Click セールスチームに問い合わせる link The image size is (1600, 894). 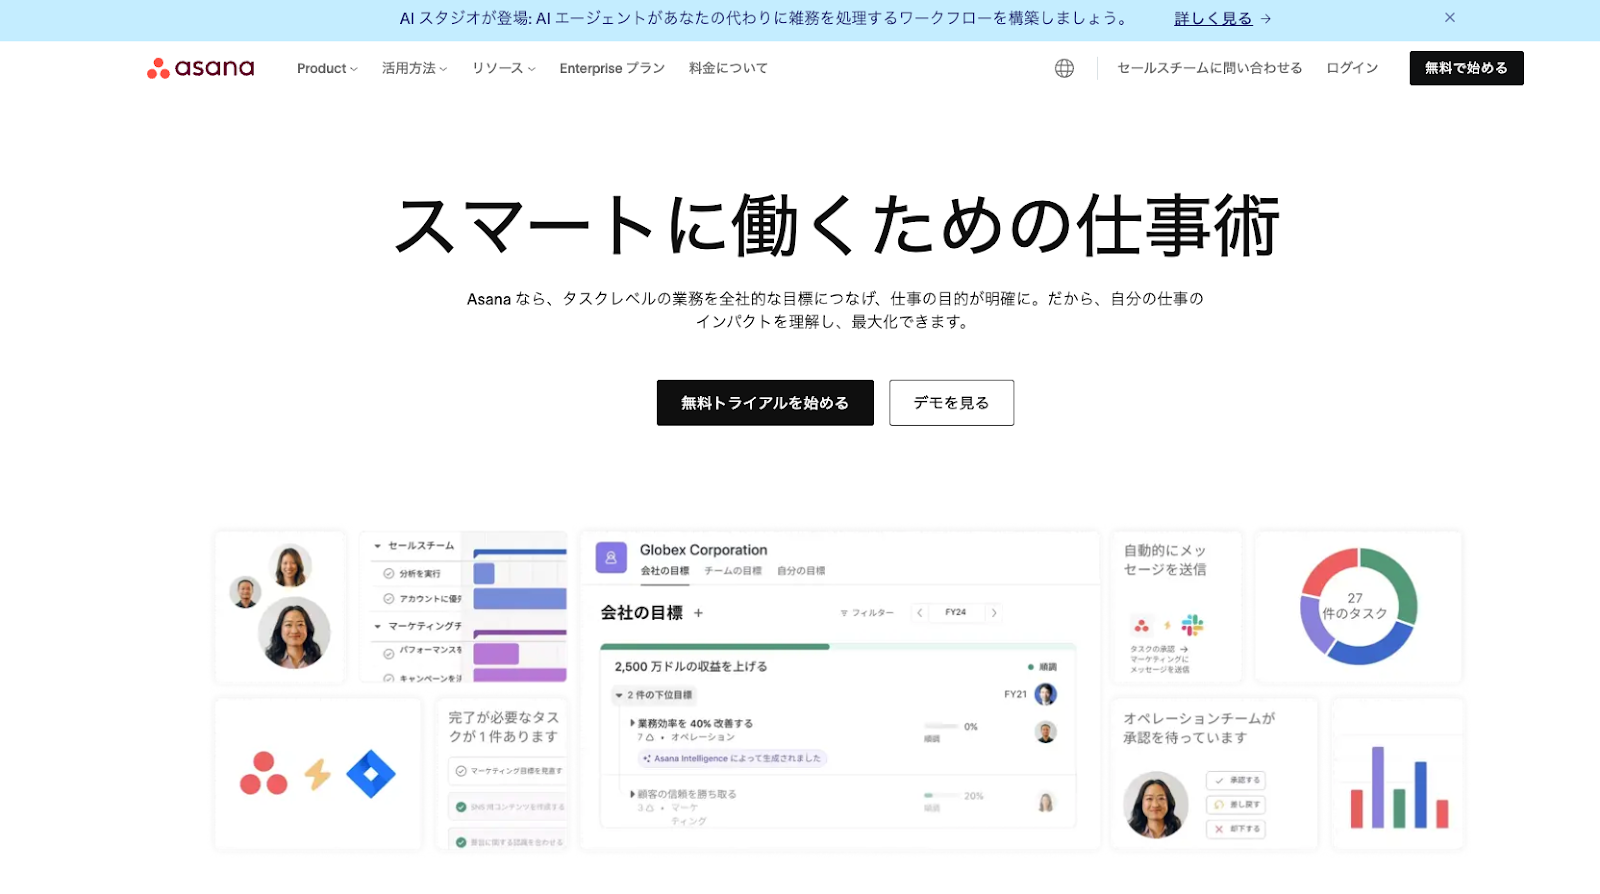point(1210,68)
